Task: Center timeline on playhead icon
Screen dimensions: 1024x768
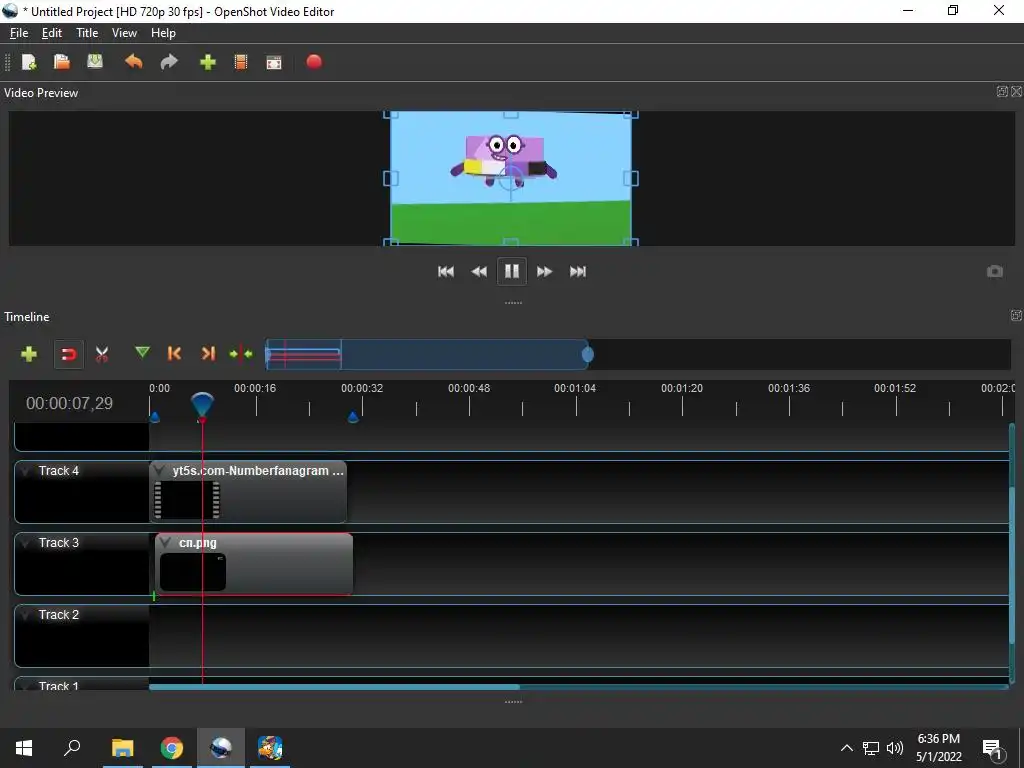Action: click(241, 354)
